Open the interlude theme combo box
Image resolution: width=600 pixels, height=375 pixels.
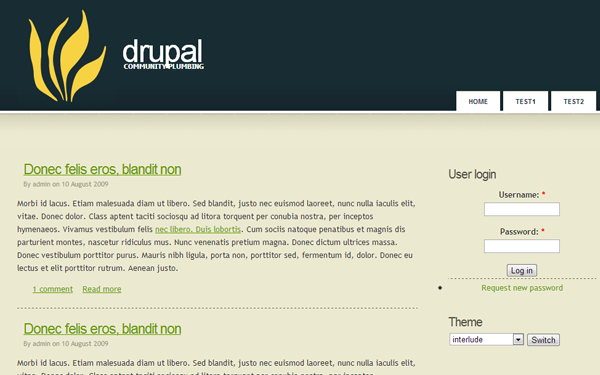tap(486, 339)
